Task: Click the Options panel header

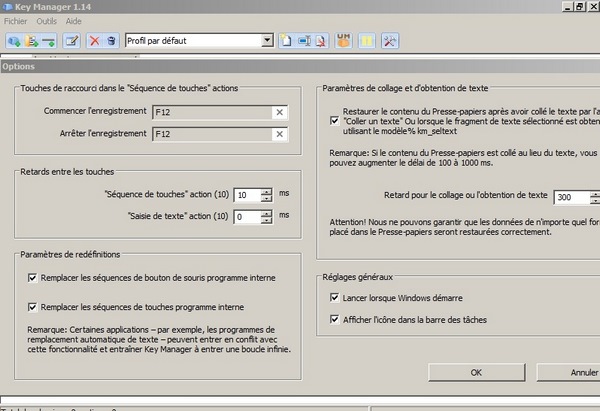Action: pyautogui.click(x=300, y=67)
